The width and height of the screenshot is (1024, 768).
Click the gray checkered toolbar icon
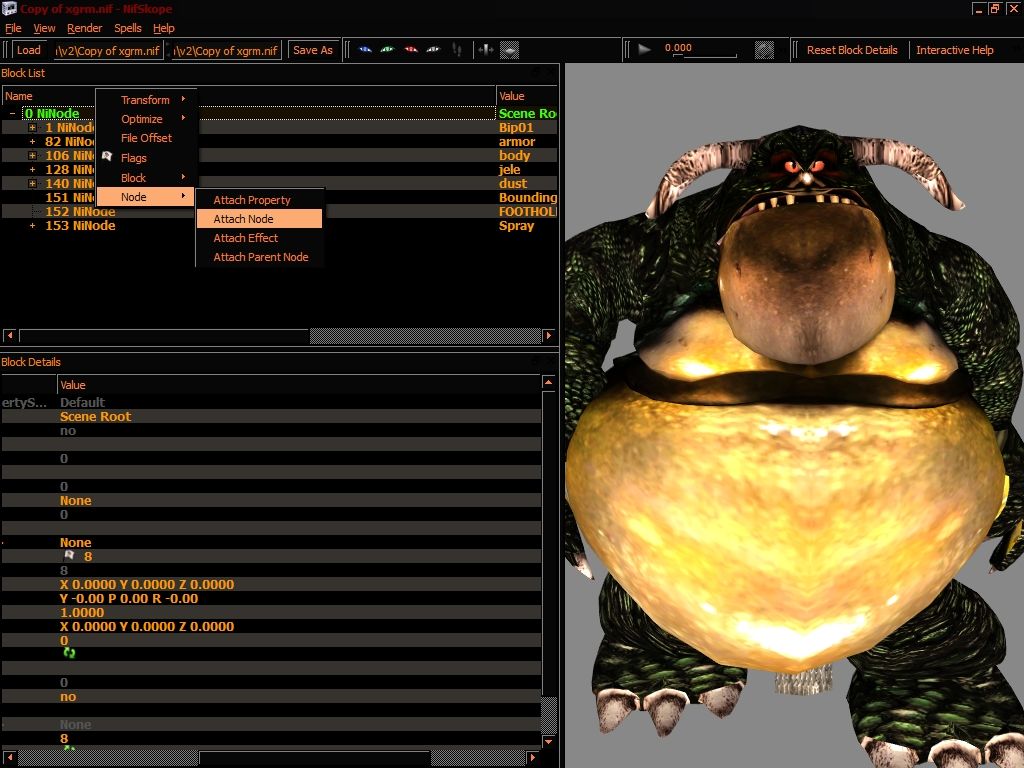coord(509,50)
